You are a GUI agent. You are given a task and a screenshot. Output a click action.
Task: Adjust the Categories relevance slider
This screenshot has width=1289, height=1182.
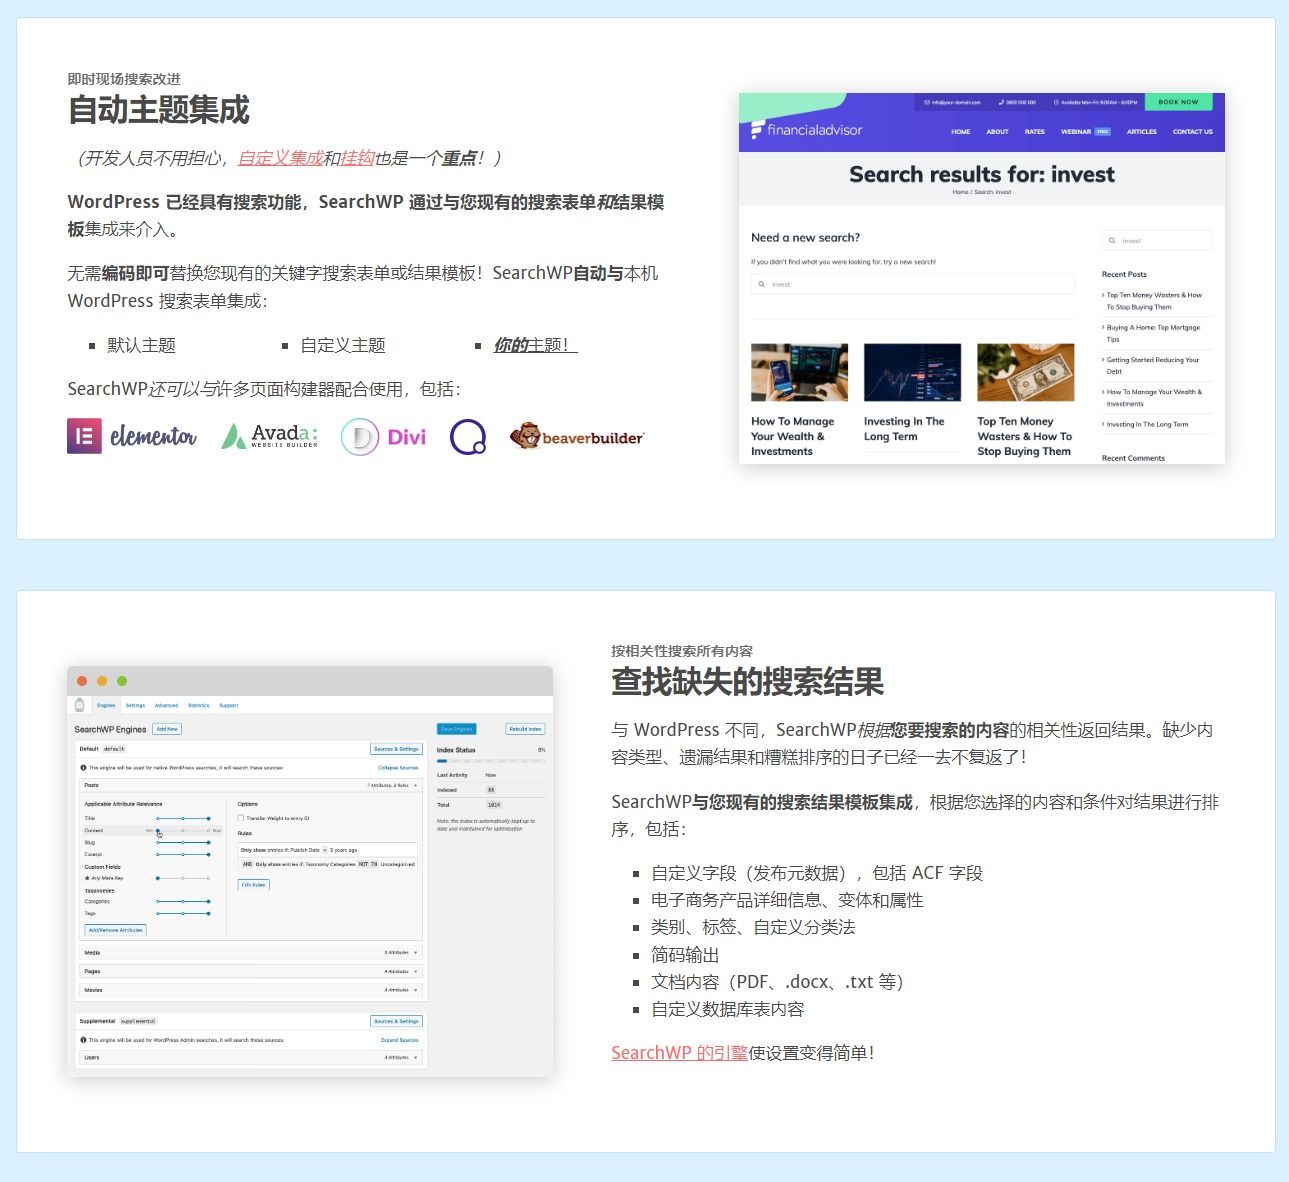pyautogui.click(x=183, y=901)
